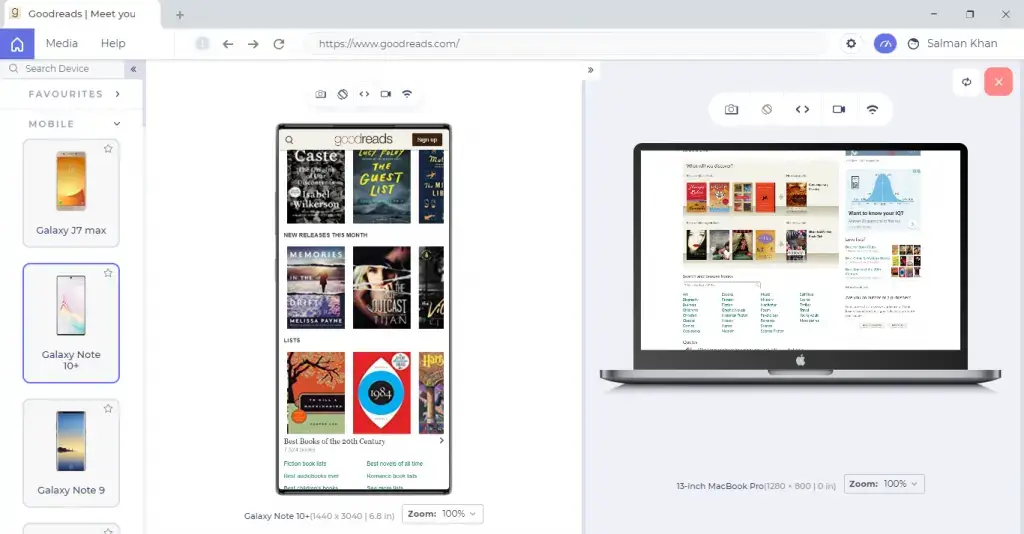The width and height of the screenshot is (1024, 534).
Task: Click the home icon in the top-left
Action: pos(17,44)
